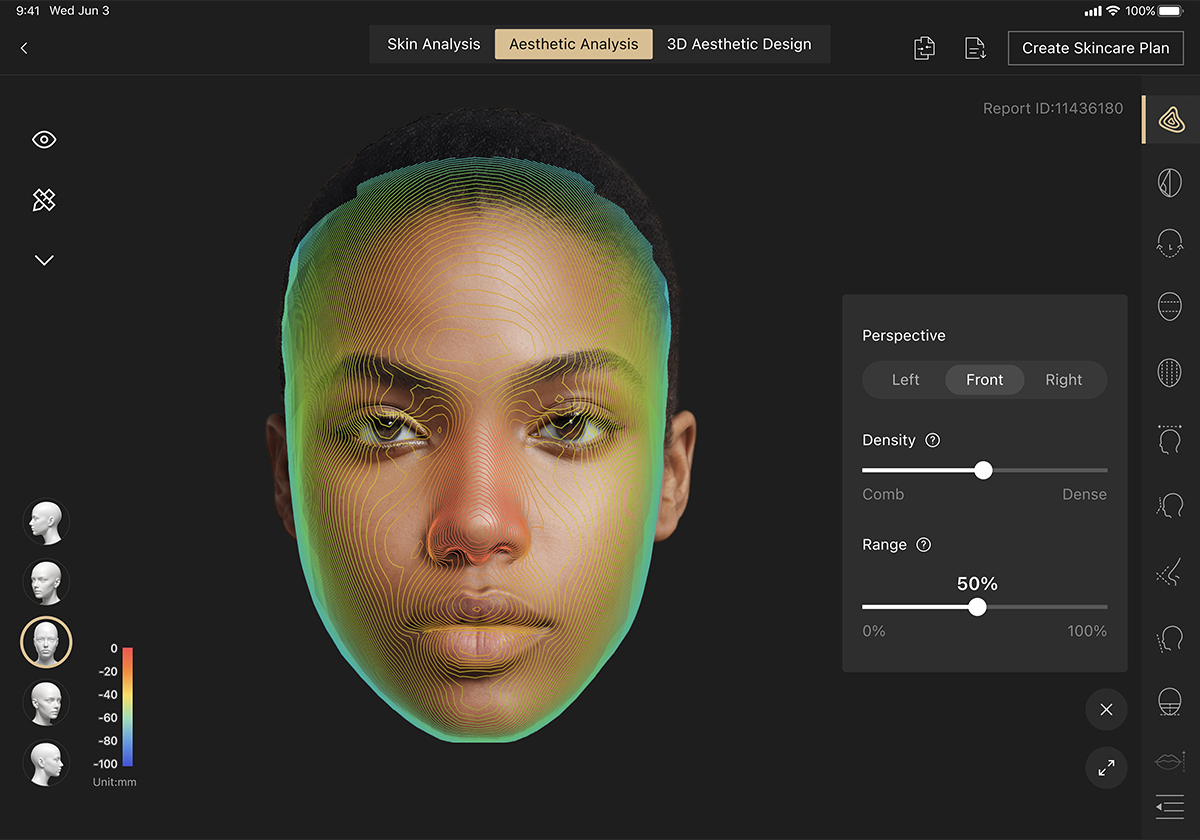
Task: Select the face grid proportions icon
Action: point(1169,372)
